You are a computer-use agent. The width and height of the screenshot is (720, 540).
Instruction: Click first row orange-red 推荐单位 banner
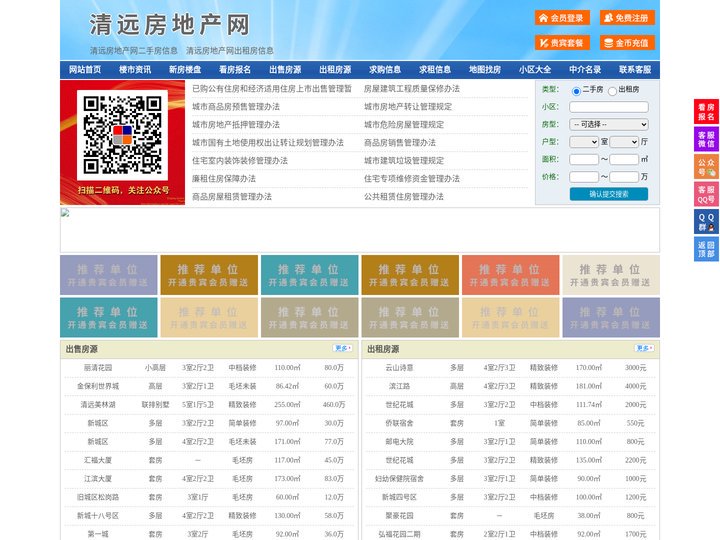point(511,275)
